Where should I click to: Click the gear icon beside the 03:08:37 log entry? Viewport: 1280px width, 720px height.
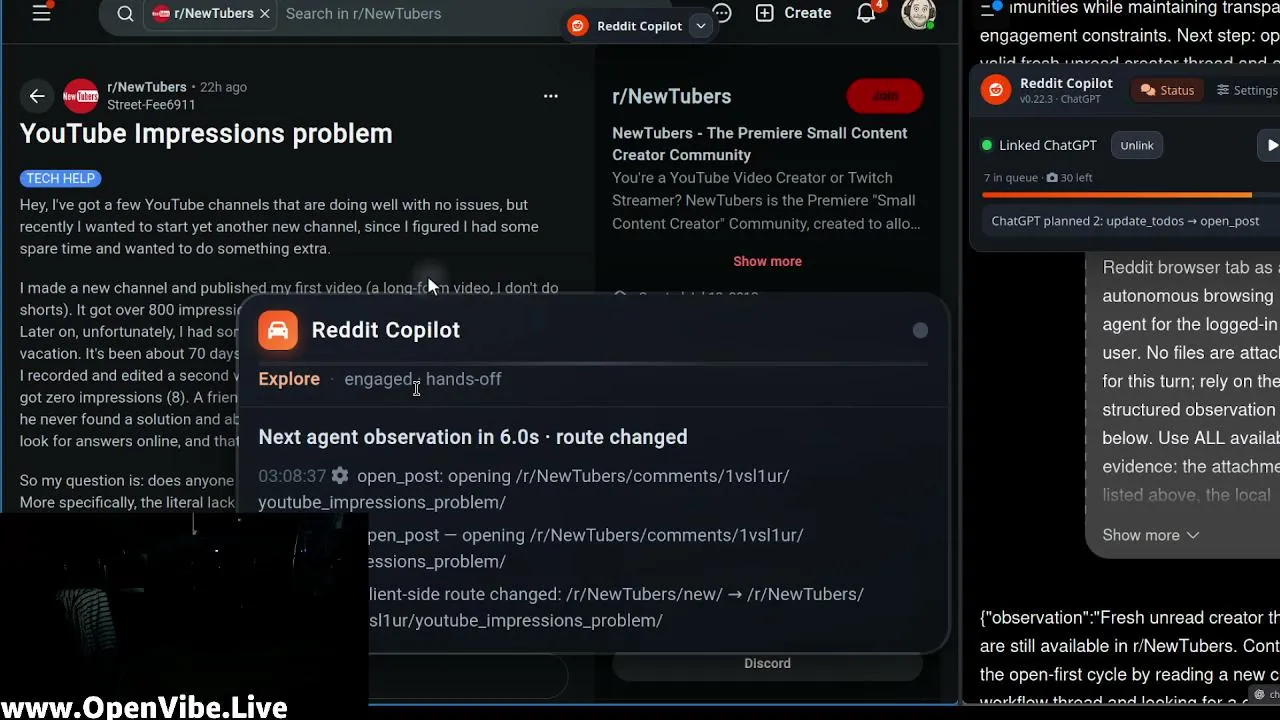[340, 476]
